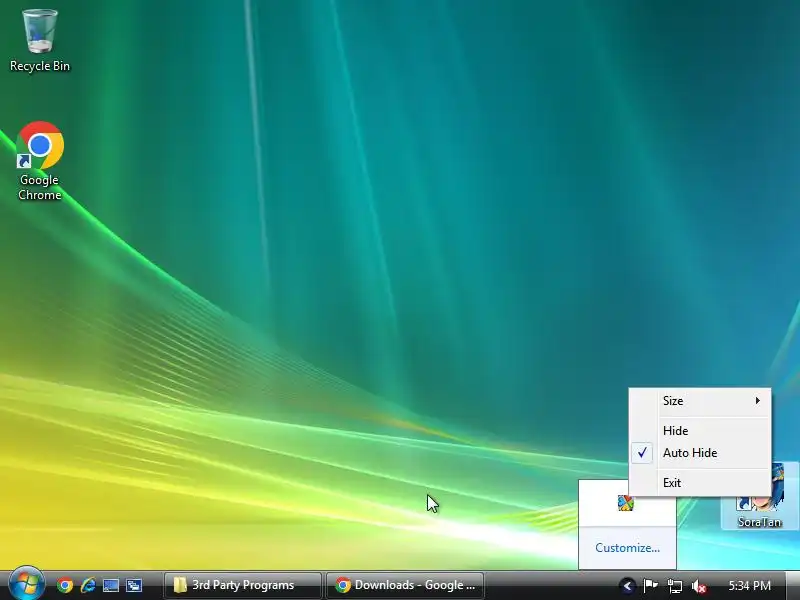Click the network tray icon

pyautogui.click(x=674, y=586)
